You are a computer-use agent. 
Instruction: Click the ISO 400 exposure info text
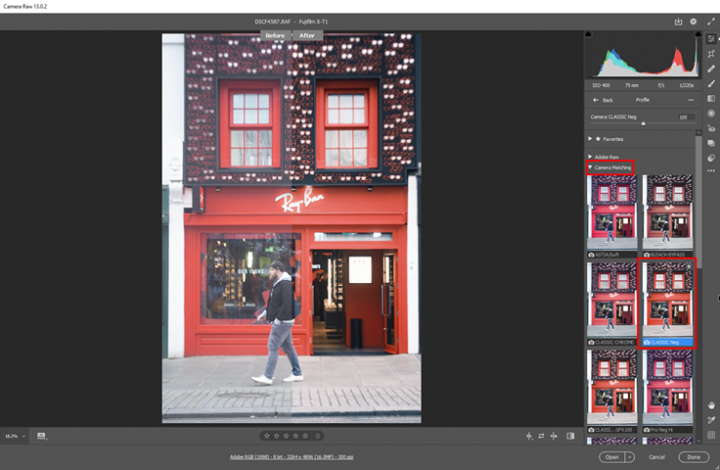coord(601,85)
